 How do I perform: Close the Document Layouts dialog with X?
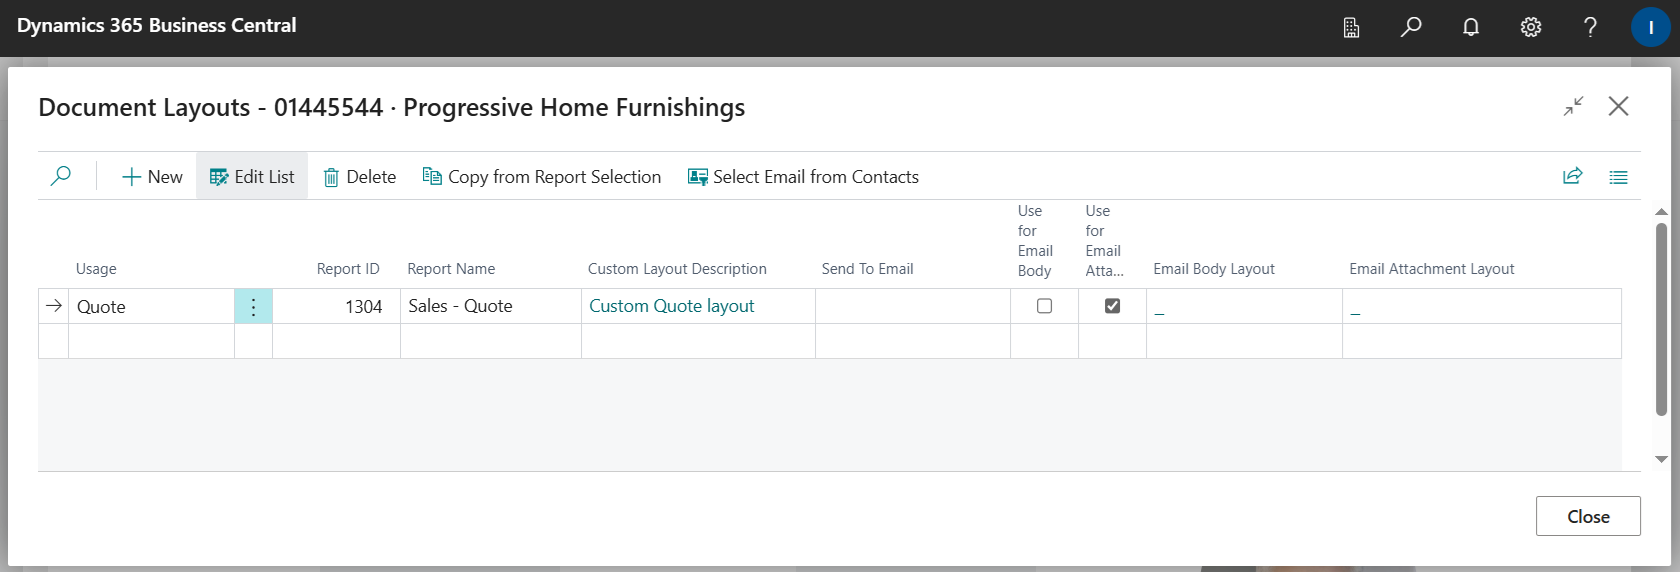point(1619,106)
